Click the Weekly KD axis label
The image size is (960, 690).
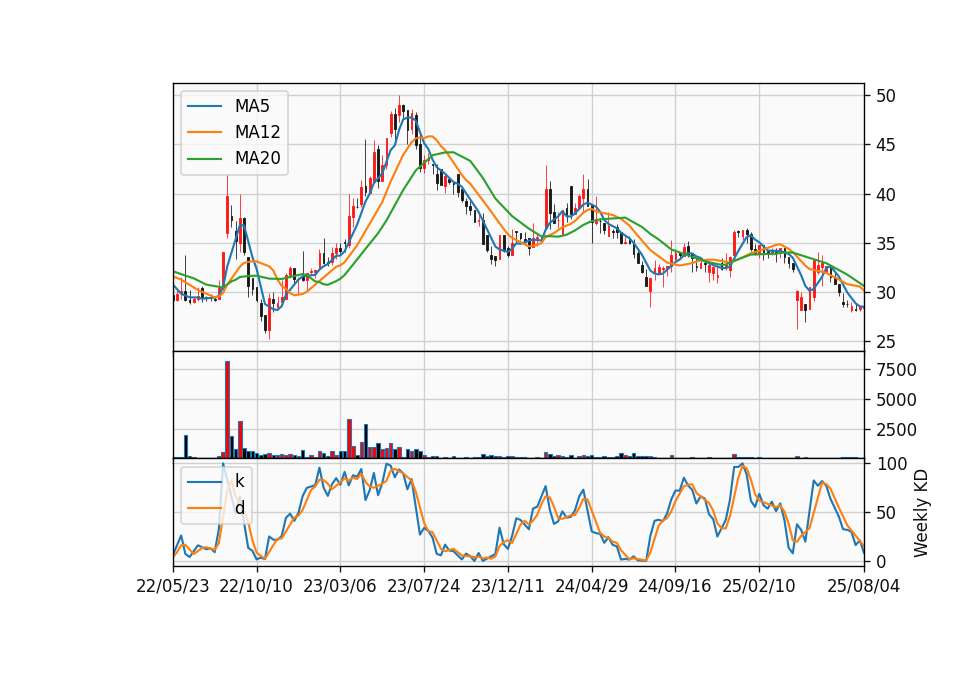920,513
